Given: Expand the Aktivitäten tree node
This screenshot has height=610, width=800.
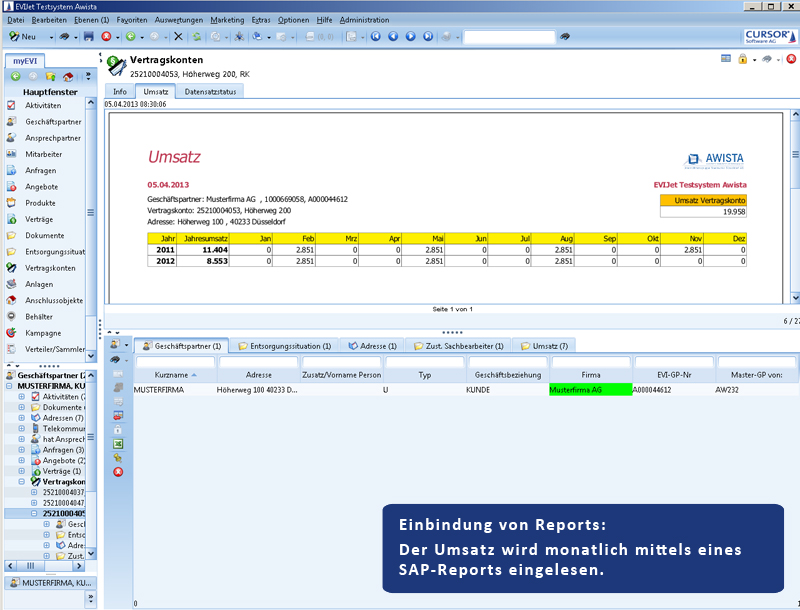Looking at the screenshot, I should click(22, 397).
